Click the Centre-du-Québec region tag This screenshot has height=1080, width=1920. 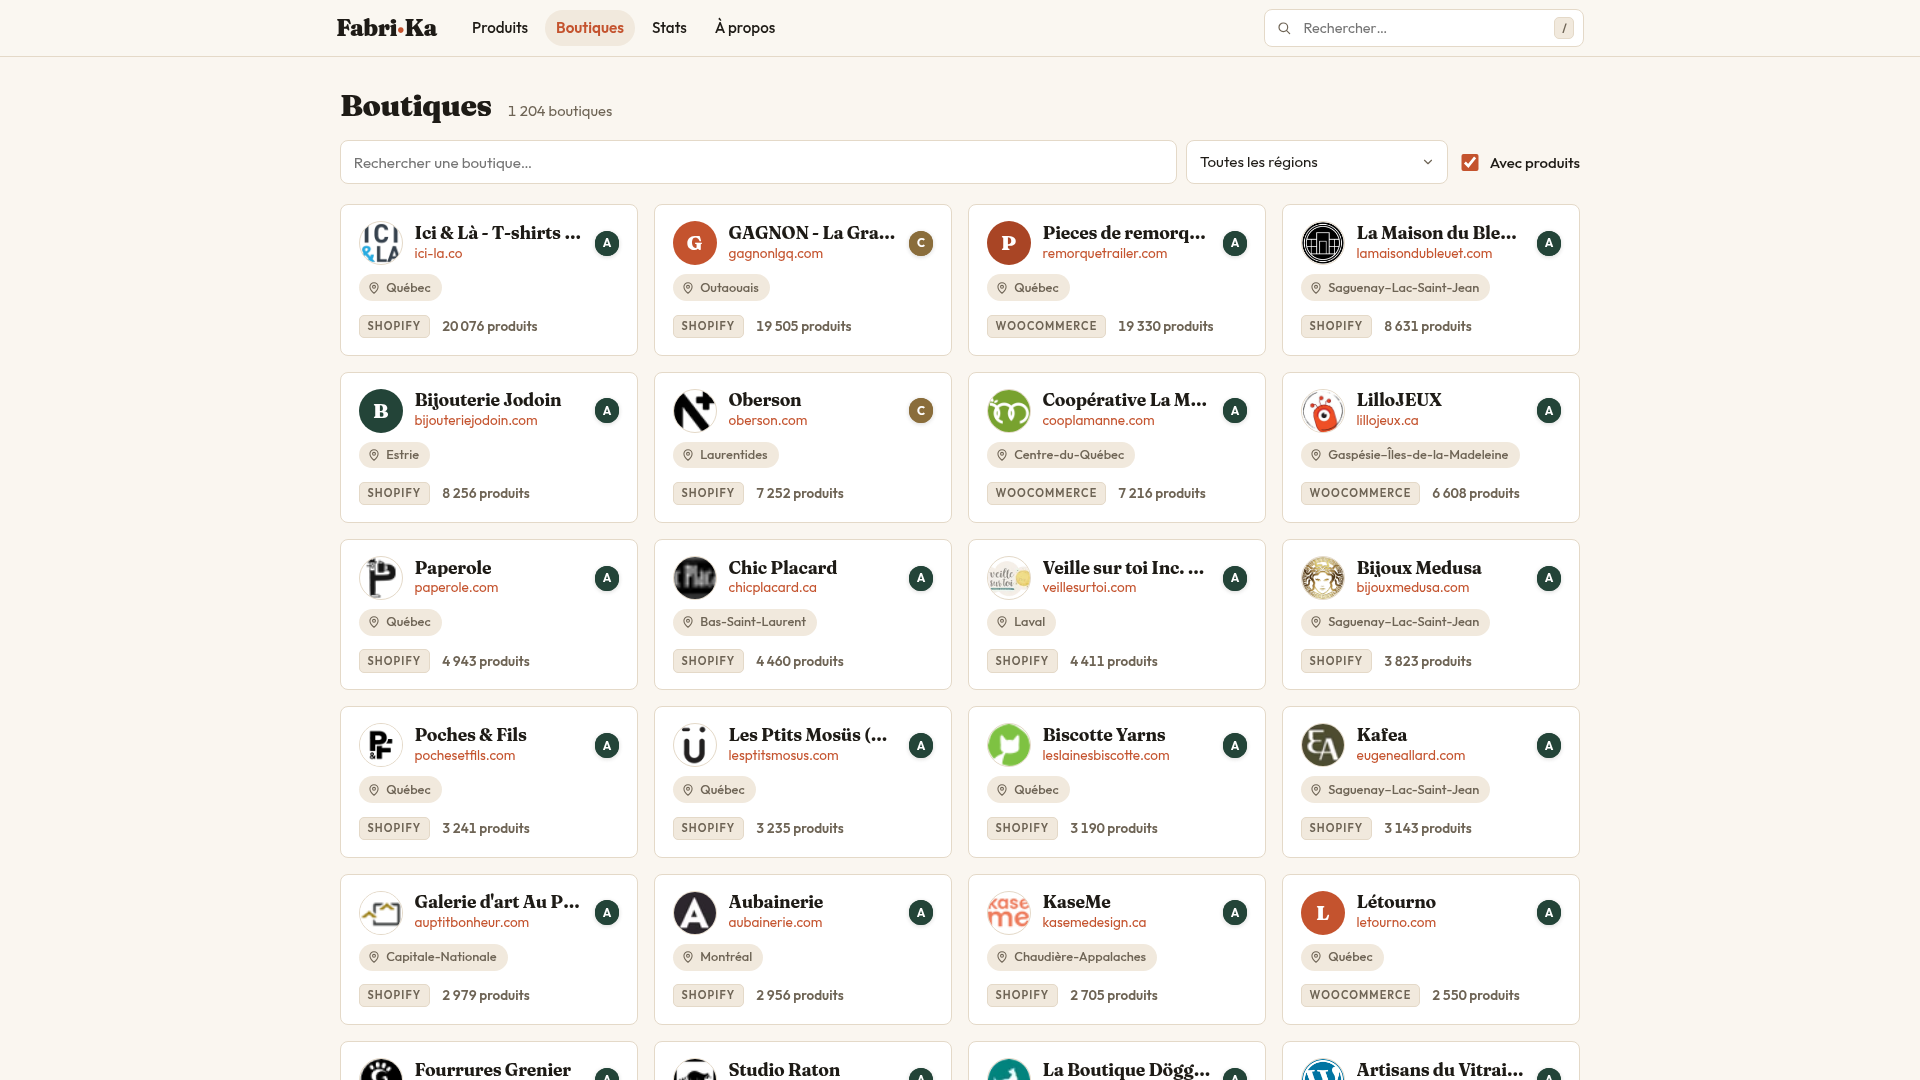1060,455
